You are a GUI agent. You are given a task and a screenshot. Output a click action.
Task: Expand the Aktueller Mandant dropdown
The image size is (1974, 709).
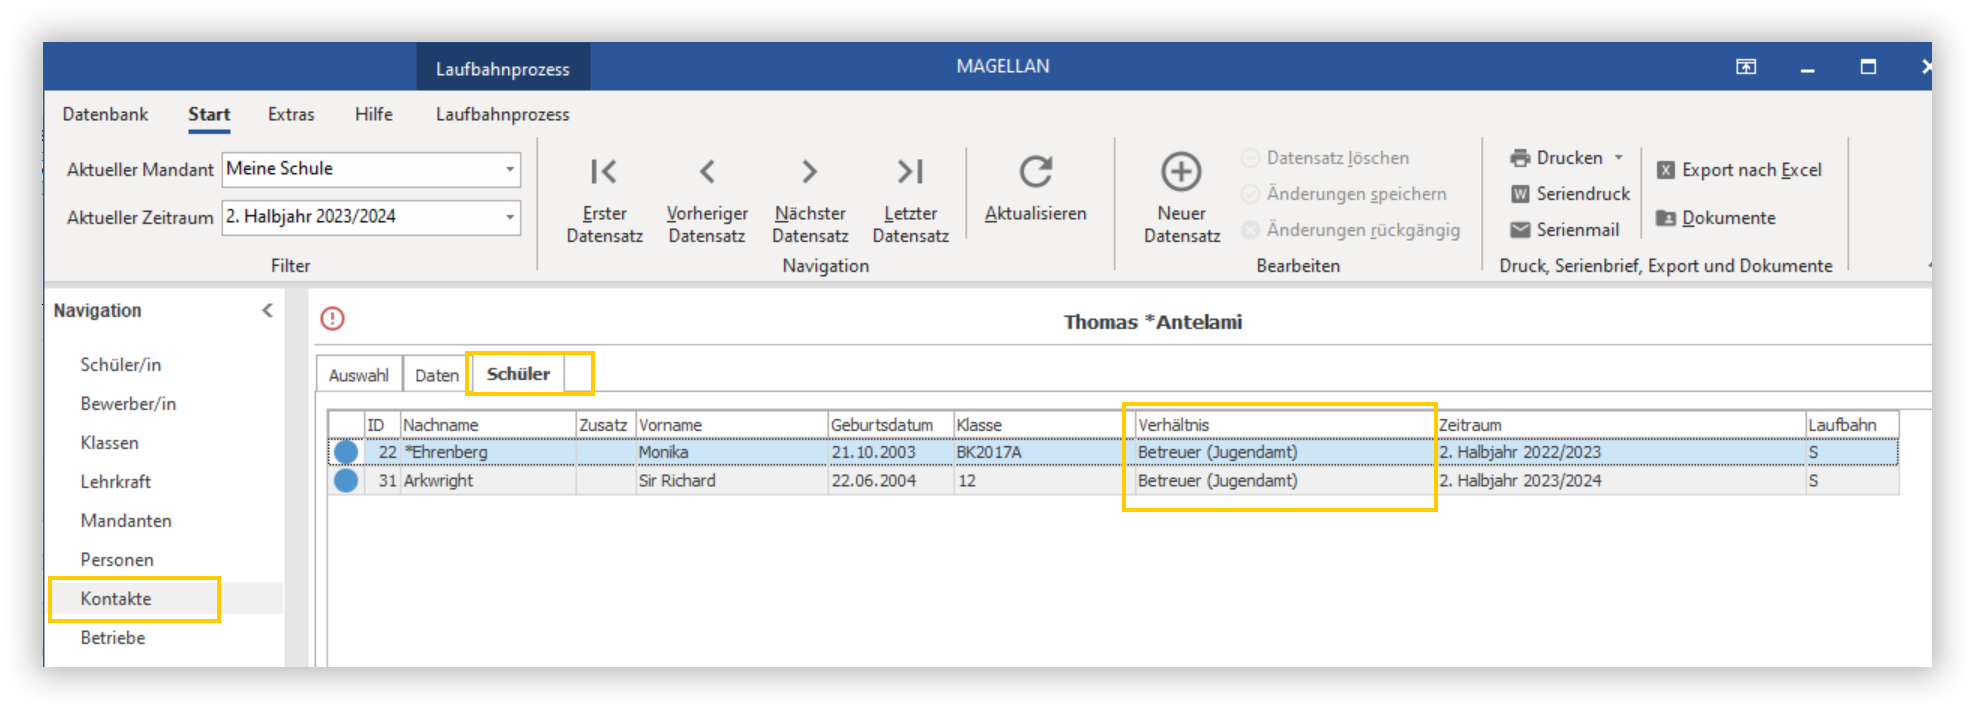click(510, 169)
